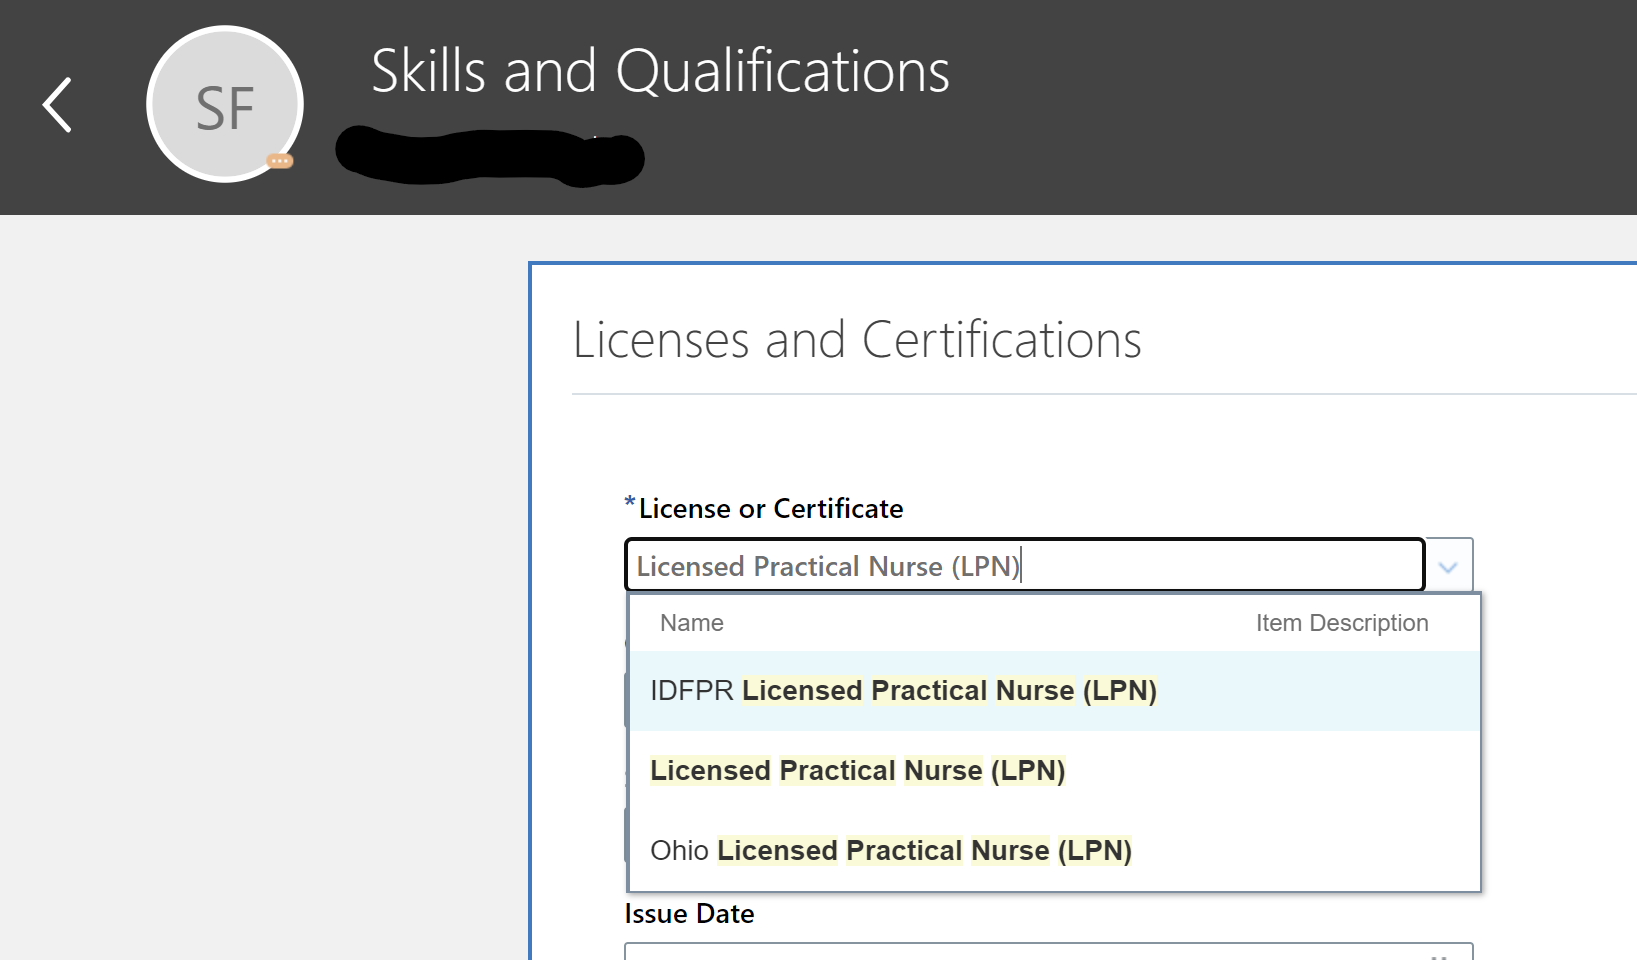Open the SF profile avatar
The width and height of the screenshot is (1637, 960).
coord(224,104)
